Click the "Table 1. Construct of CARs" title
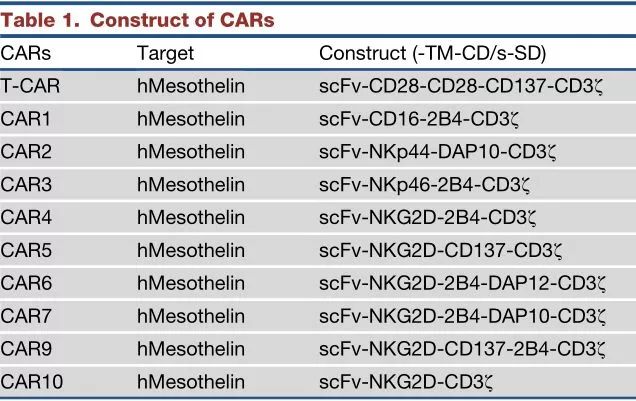Viewport: 636px width, 401px height. point(139,19)
